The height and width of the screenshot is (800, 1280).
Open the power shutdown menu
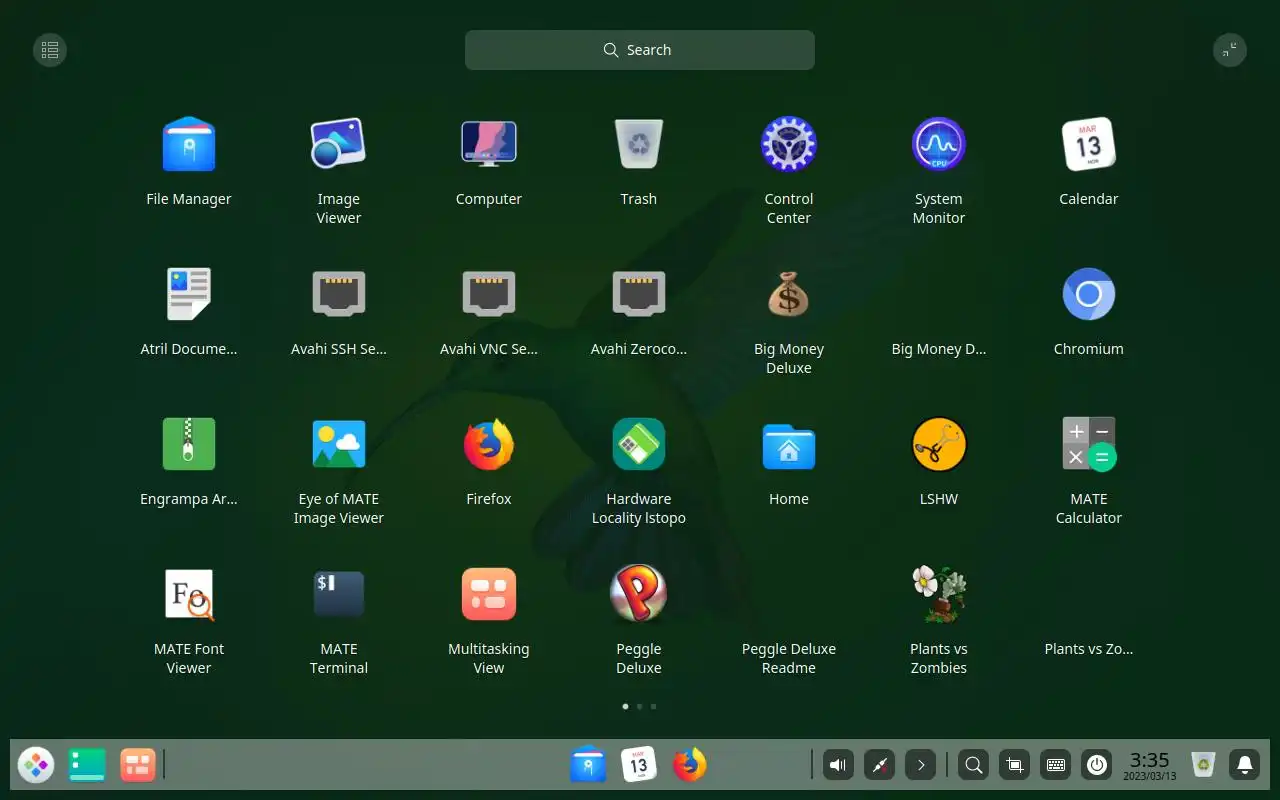tap(1097, 766)
